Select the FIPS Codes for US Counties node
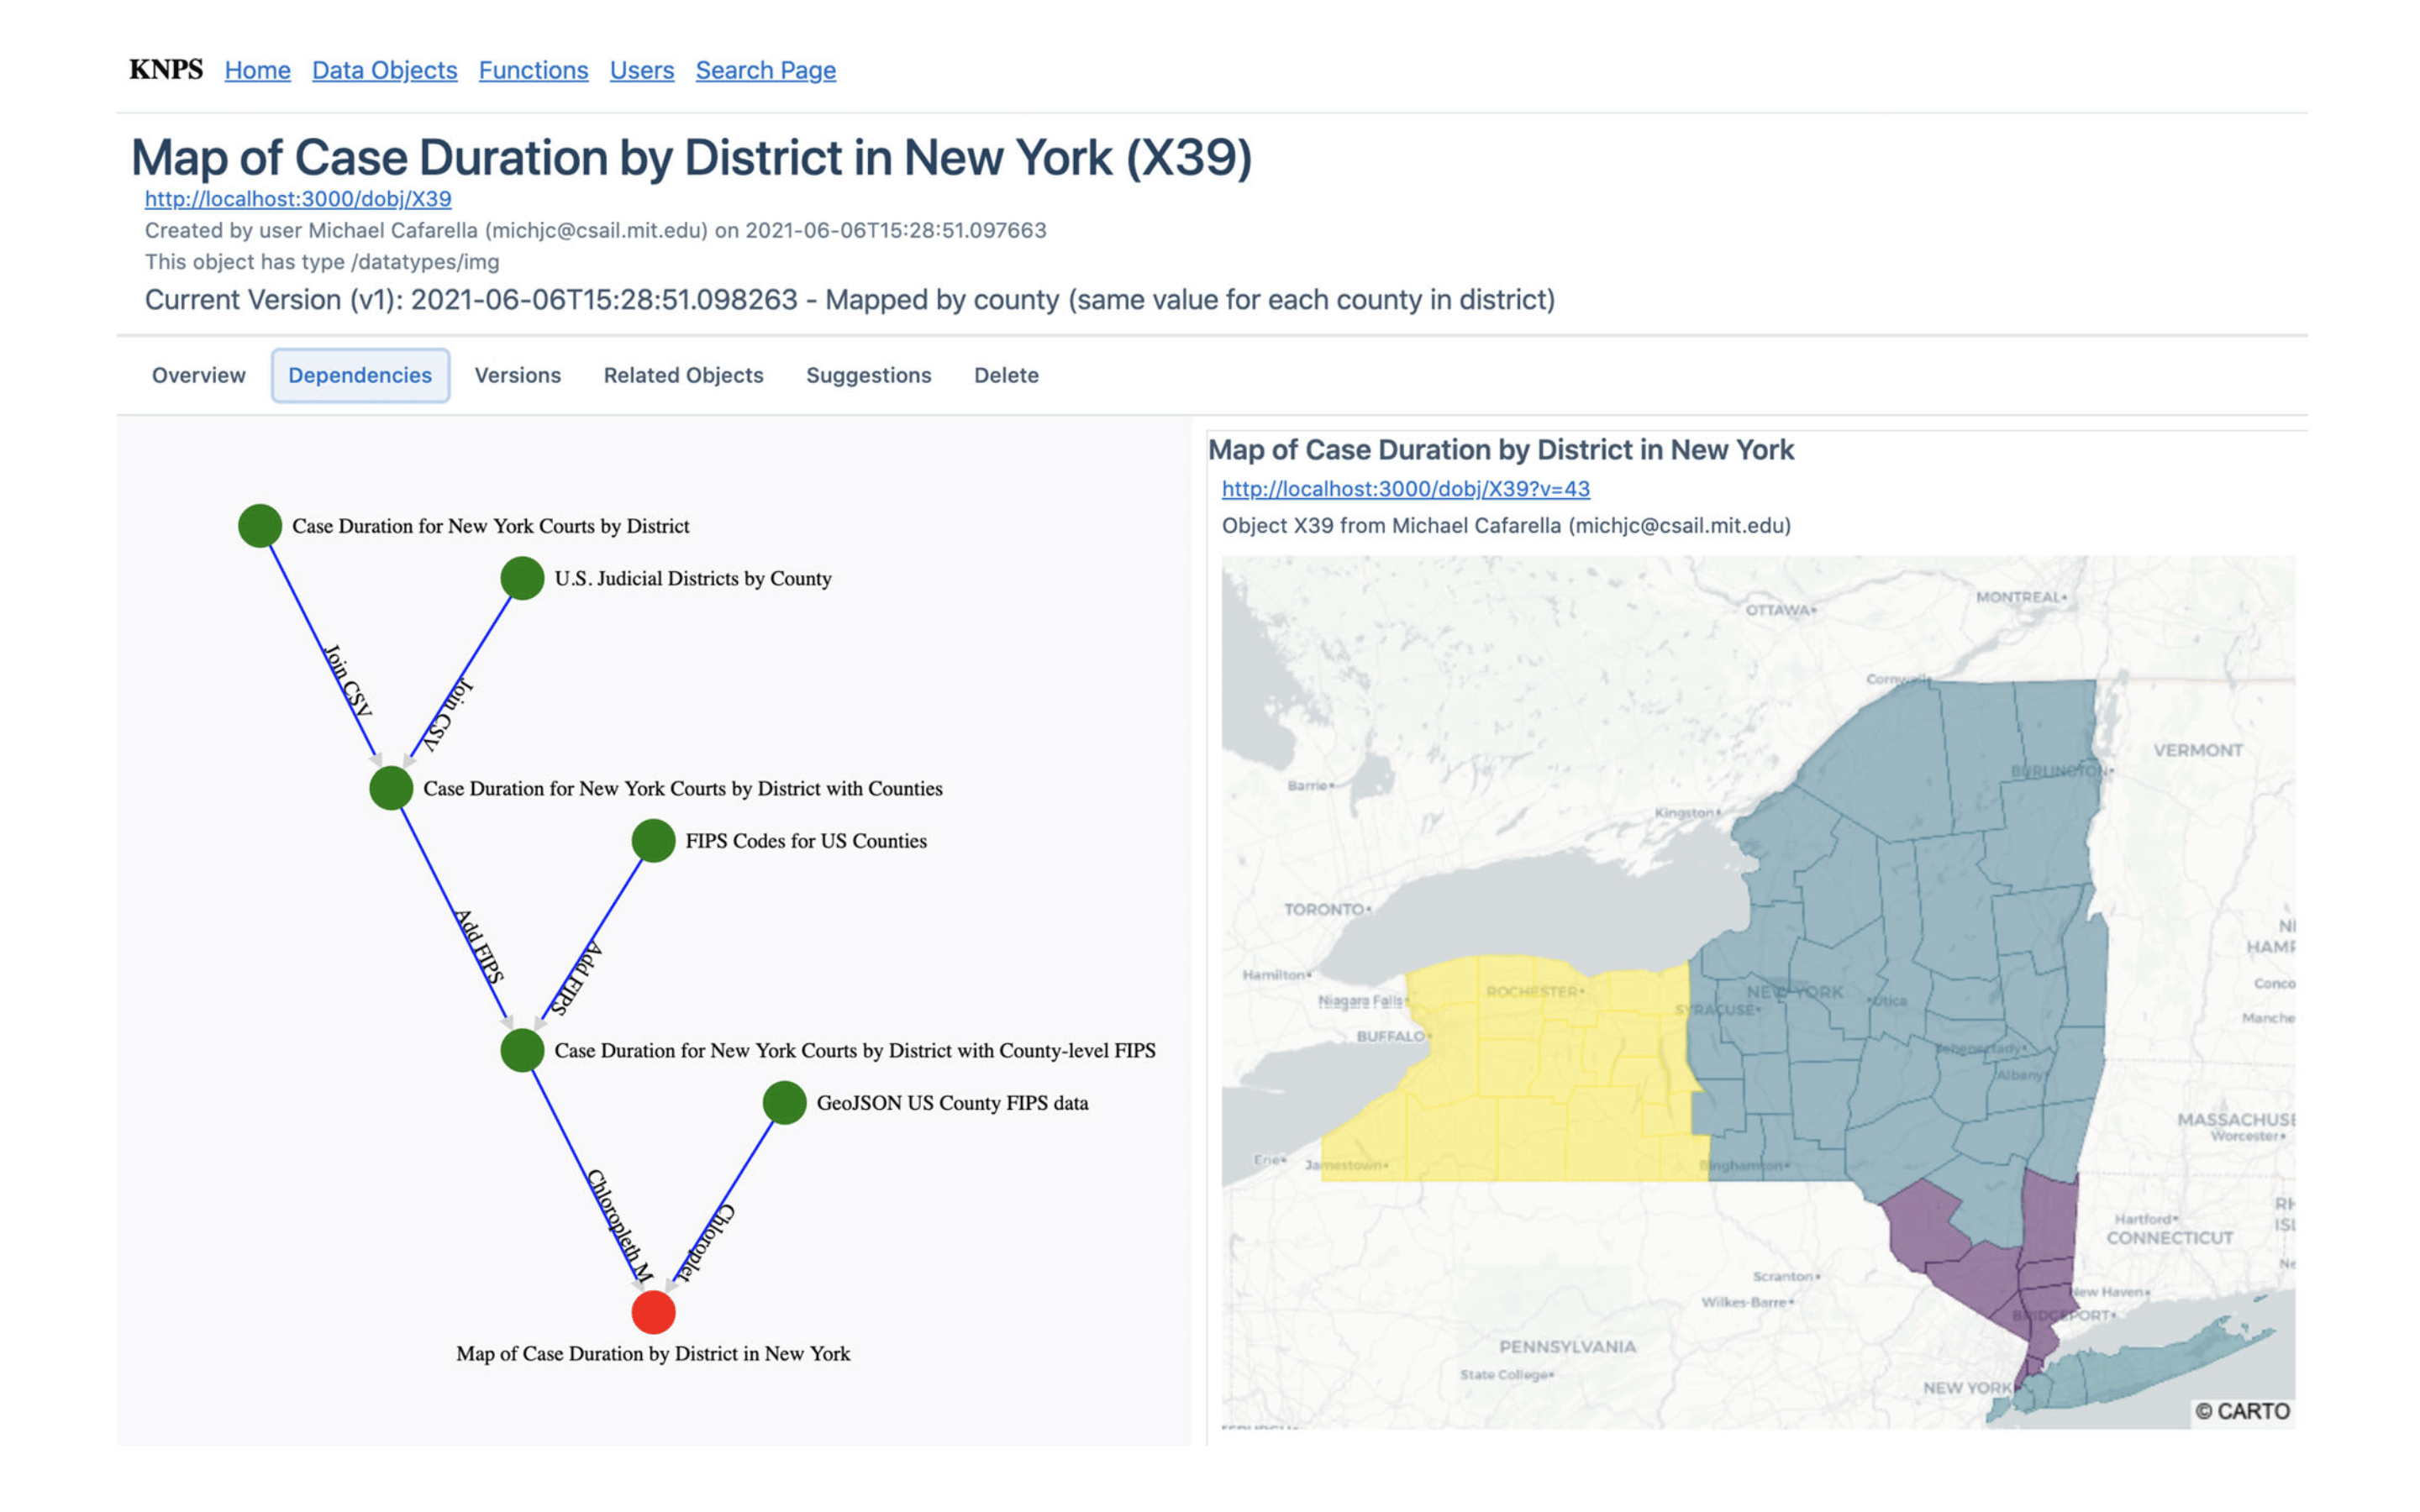This screenshot has width=2420, height=1512. pyautogui.click(x=653, y=841)
